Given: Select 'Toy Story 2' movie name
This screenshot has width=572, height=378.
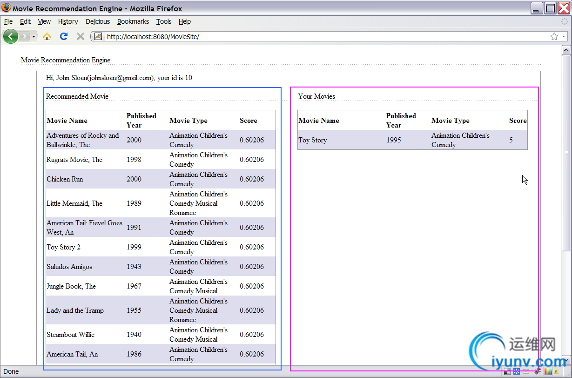Looking at the screenshot, I should (63, 247).
